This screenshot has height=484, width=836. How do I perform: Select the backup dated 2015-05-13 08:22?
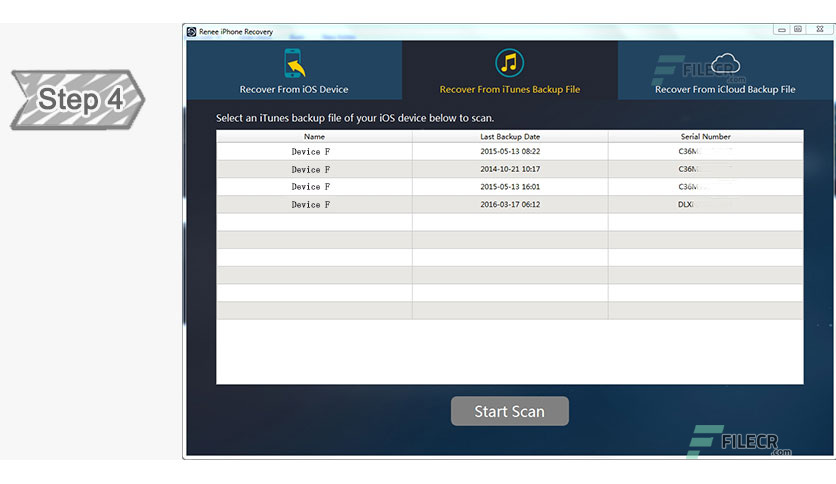point(510,151)
